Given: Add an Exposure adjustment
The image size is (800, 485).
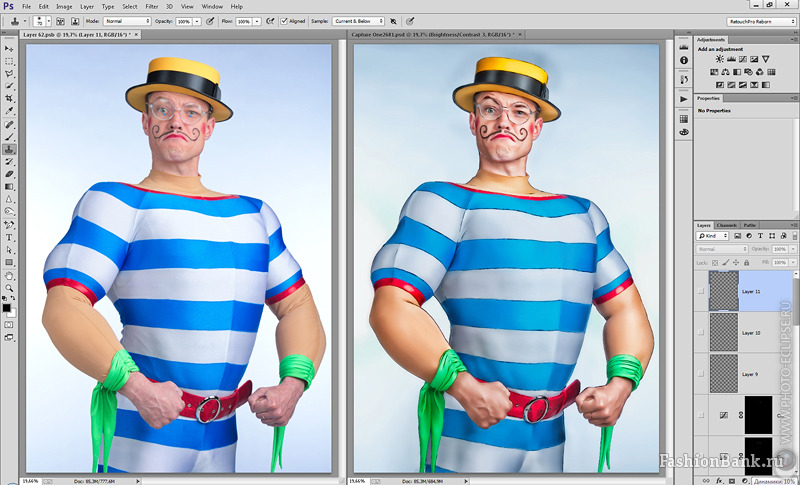Looking at the screenshot, I should tap(754, 59).
